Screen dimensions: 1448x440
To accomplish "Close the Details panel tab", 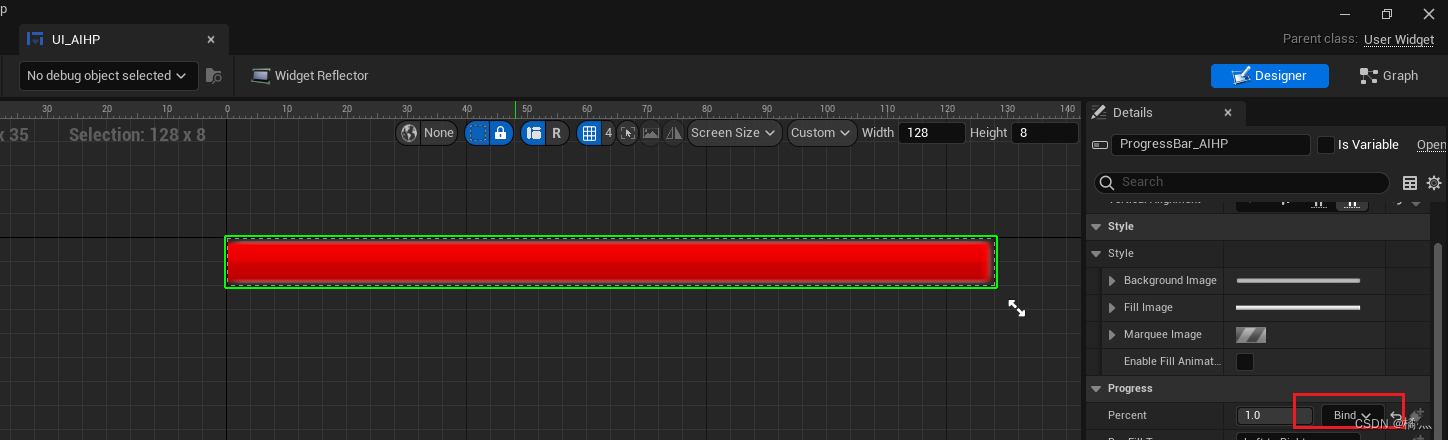I will [1228, 112].
